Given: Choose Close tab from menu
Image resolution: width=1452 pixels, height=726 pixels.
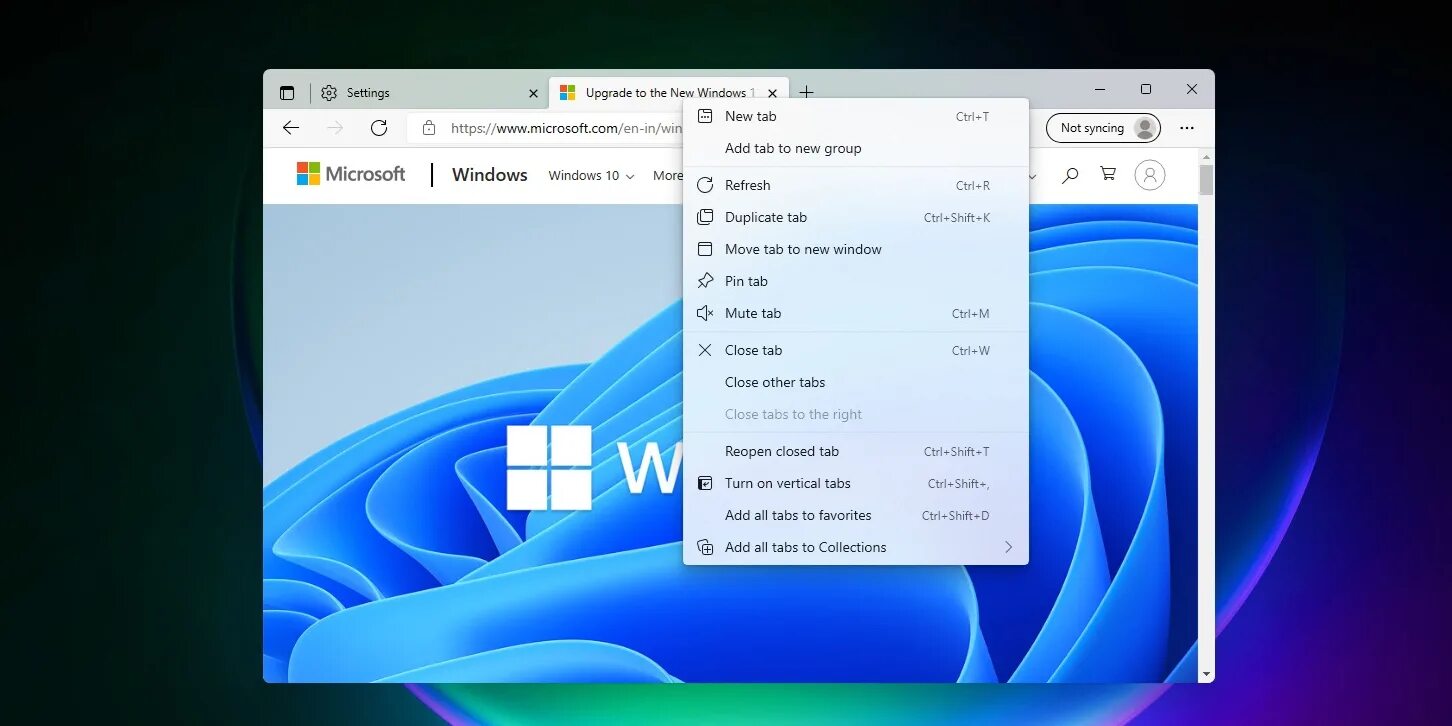Looking at the screenshot, I should [x=856, y=351].
